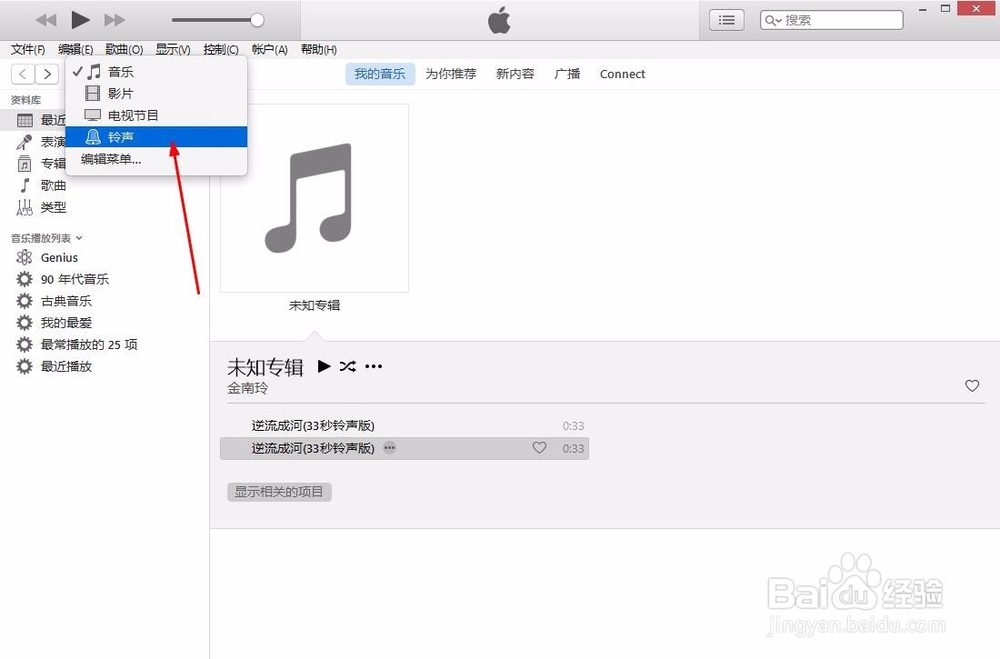Open the more options (…) icon for 未知专辑

point(373,366)
